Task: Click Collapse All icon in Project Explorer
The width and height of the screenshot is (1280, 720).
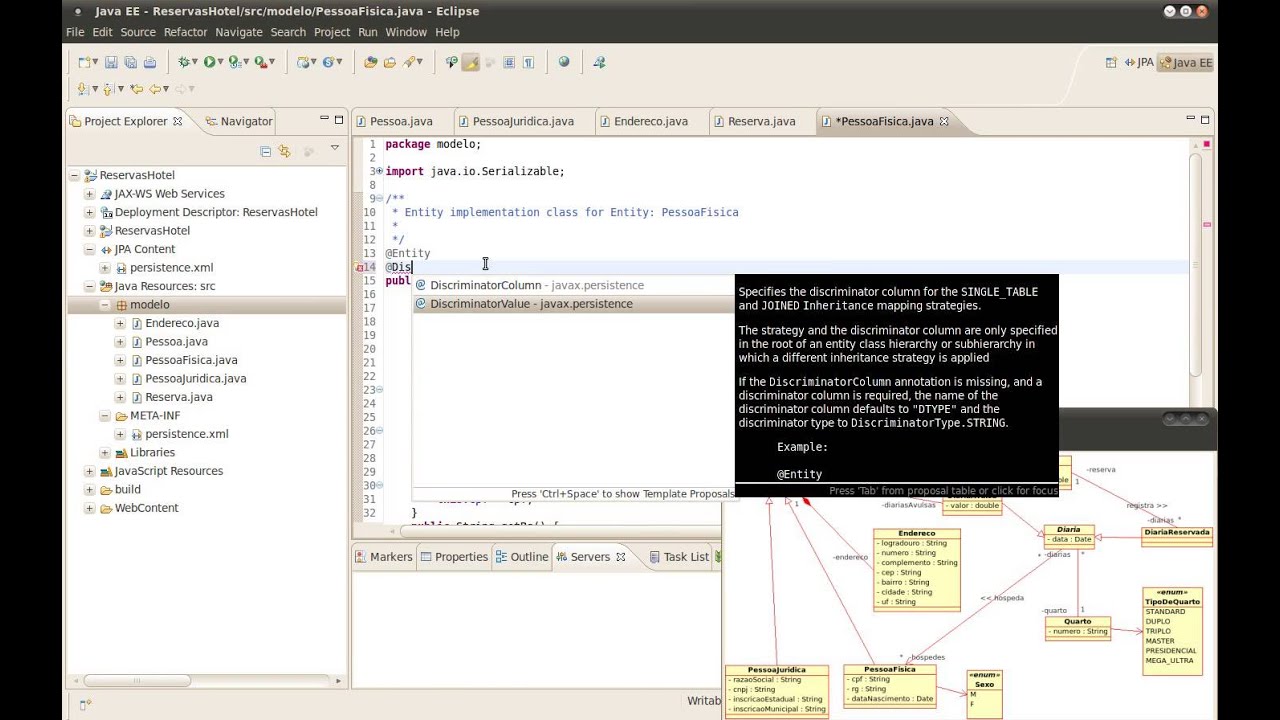Action: pyautogui.click(x=265, y=151)
